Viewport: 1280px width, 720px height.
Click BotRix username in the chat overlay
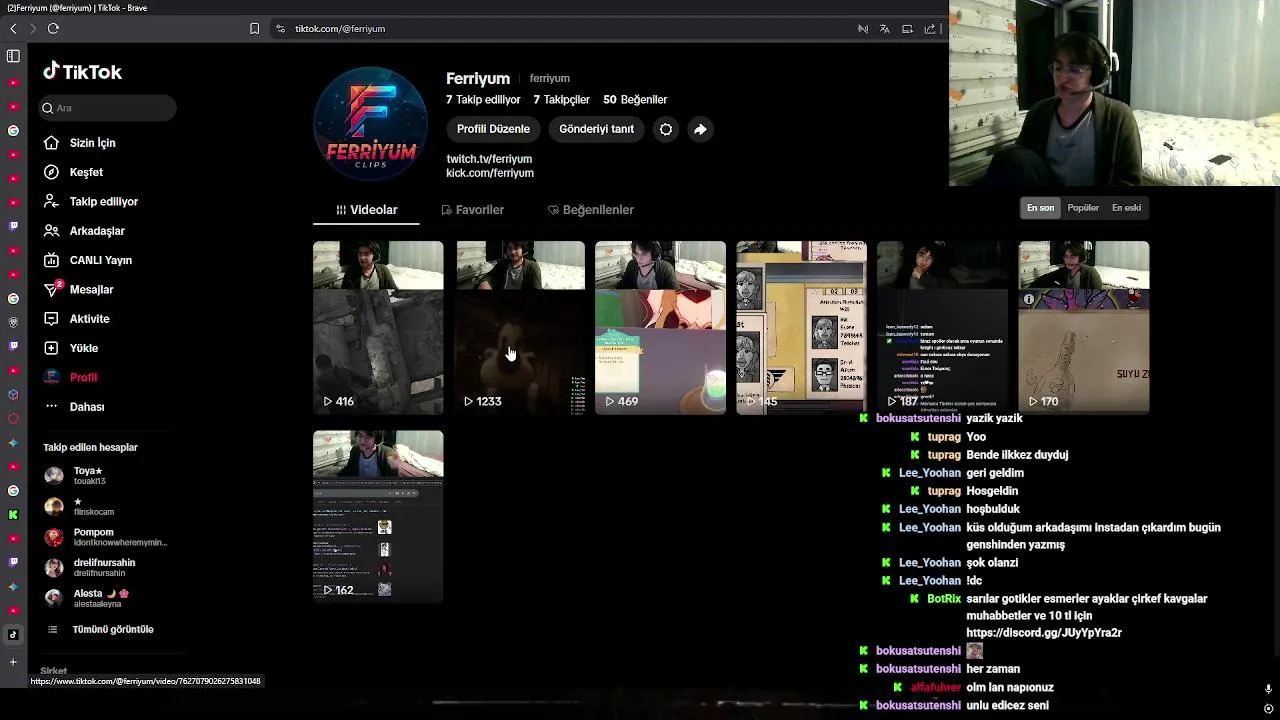(x=944, y=599)
